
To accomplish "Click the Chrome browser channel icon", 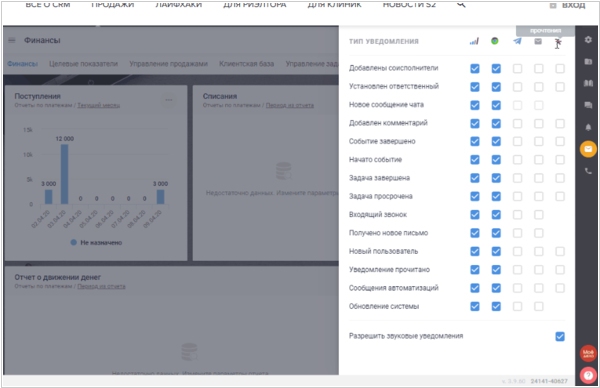I will [x=495, y=41].
